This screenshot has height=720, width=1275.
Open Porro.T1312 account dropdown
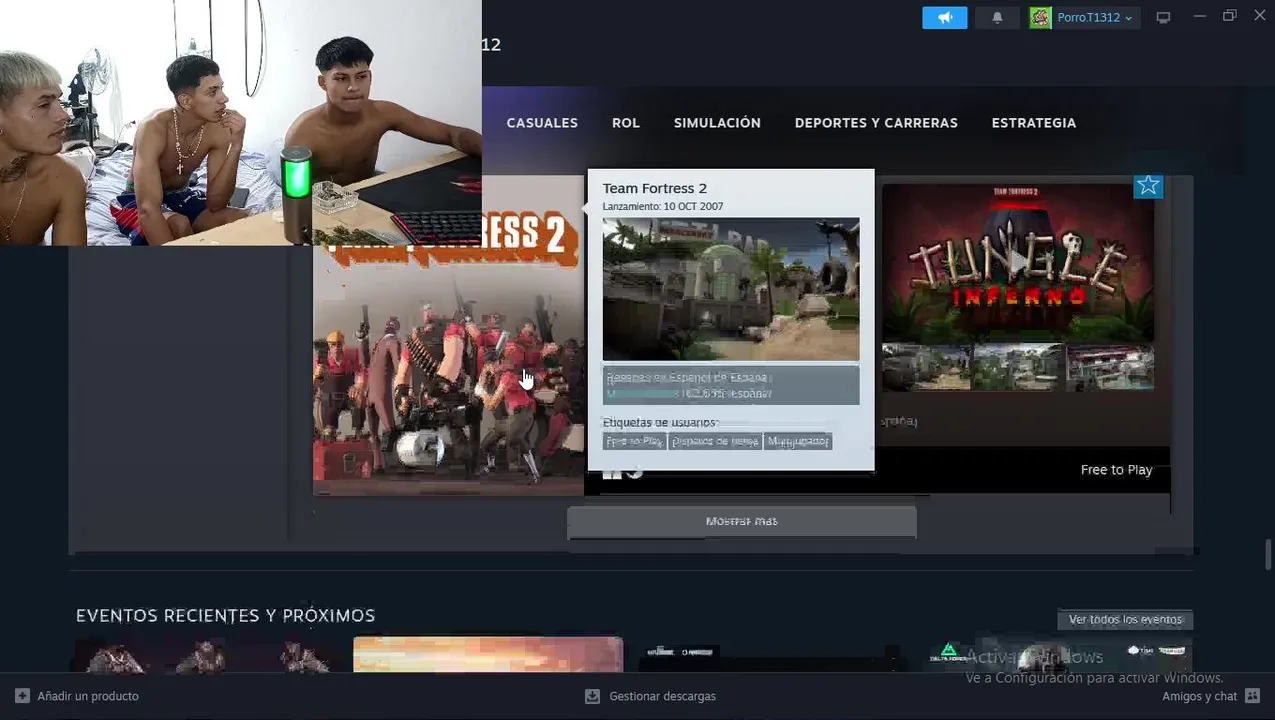point(1085,18)
